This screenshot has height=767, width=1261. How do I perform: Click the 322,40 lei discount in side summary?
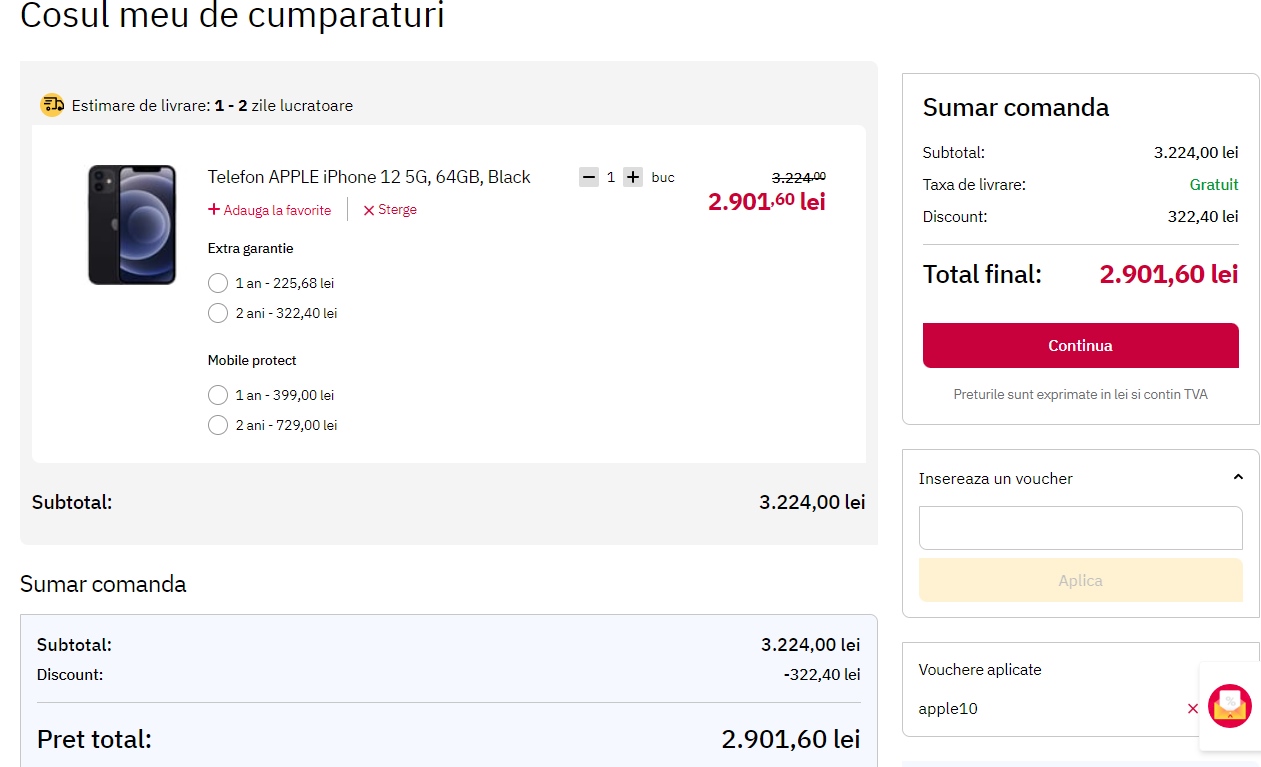point(1203,216)
